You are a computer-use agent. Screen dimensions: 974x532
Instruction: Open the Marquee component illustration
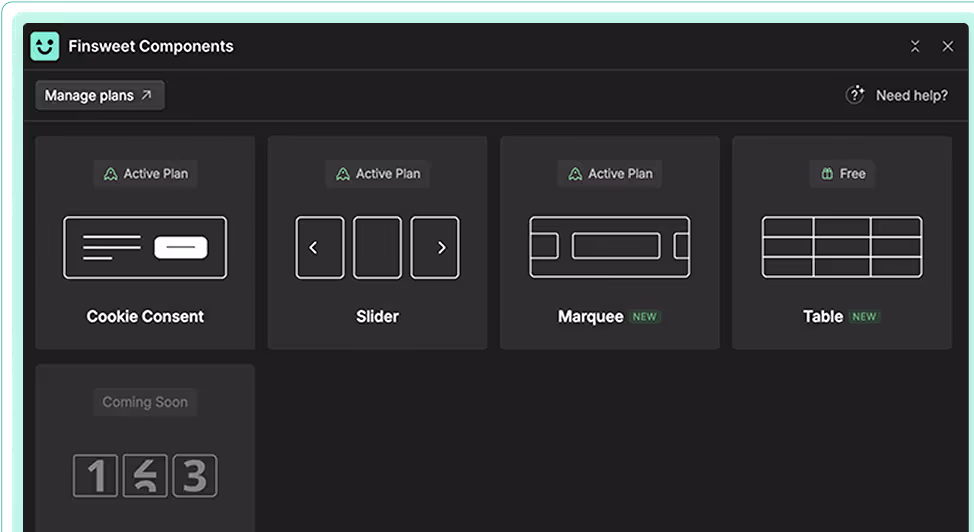click(x=610, y=247)
